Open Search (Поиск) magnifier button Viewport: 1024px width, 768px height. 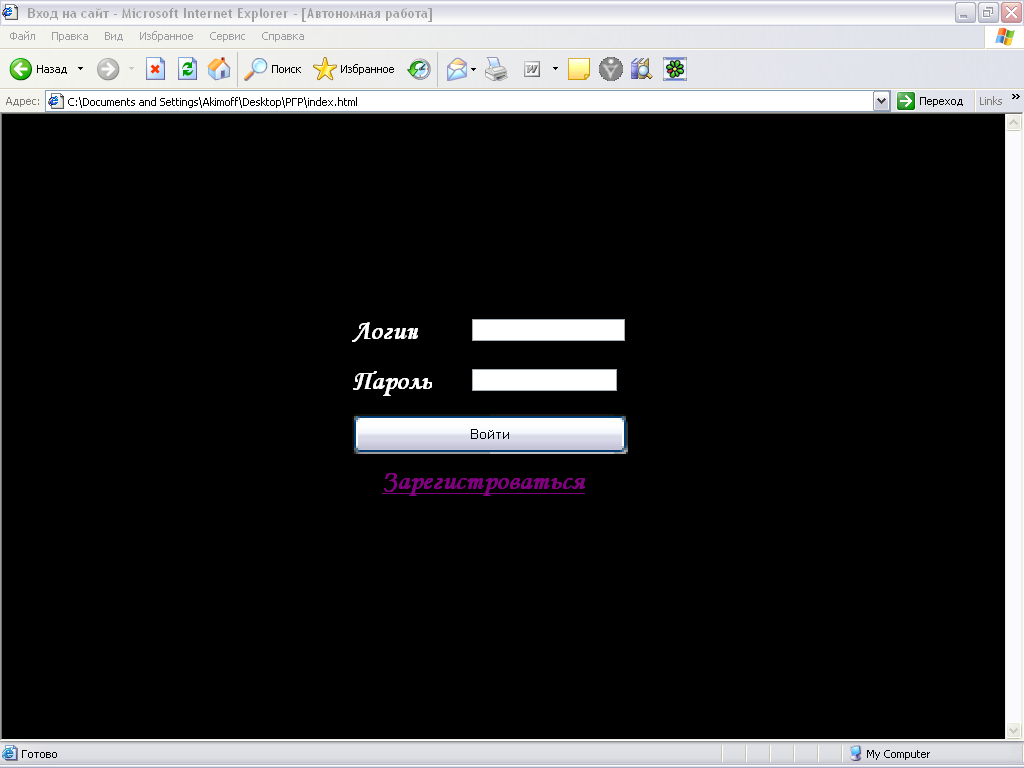[272, 69]
